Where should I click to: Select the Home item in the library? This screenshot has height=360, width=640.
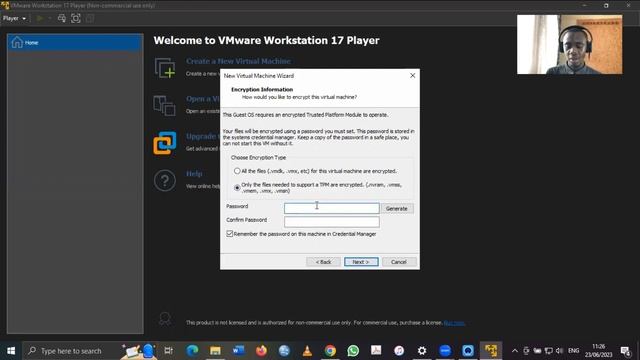point(75,42)
